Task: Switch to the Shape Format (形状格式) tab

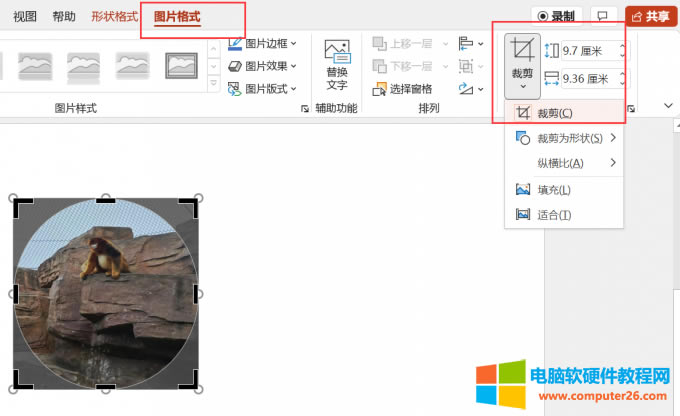Action: click(x=115, y=17)
